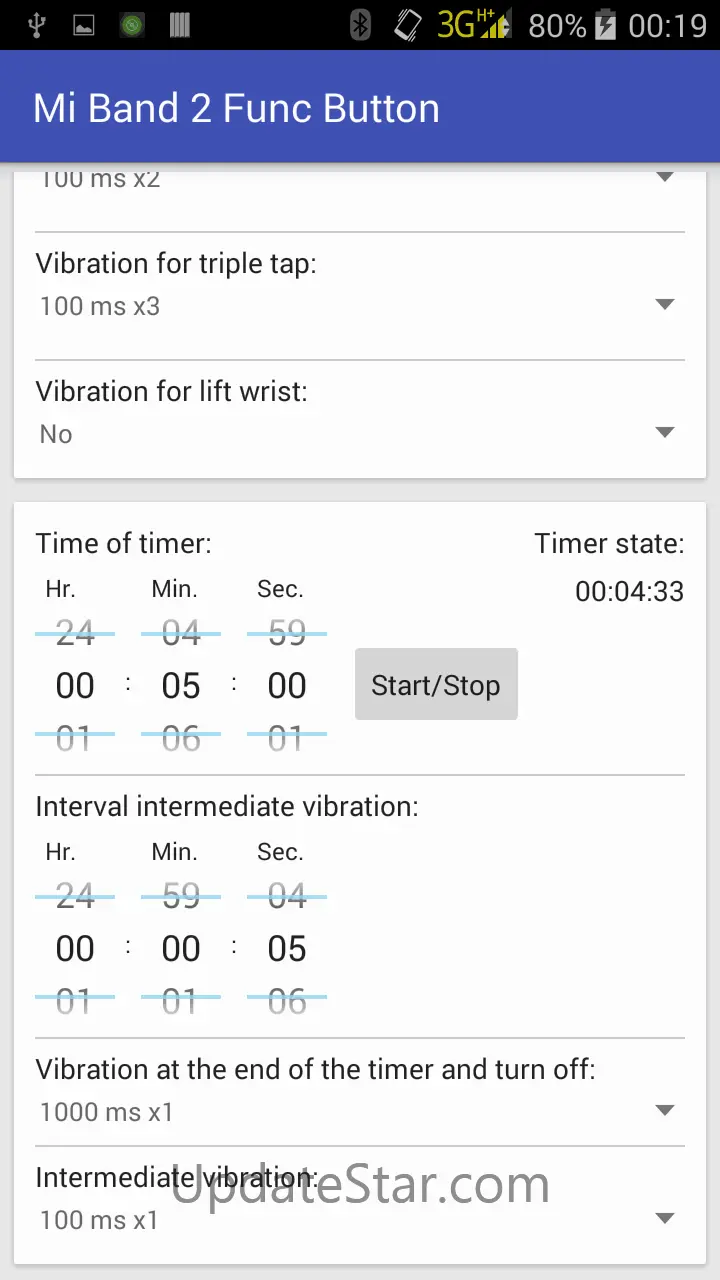The width and height of the screenshot is (720, 1280).
Task: Tap the interval seconds value 05
Action: [x=287, y=949]
